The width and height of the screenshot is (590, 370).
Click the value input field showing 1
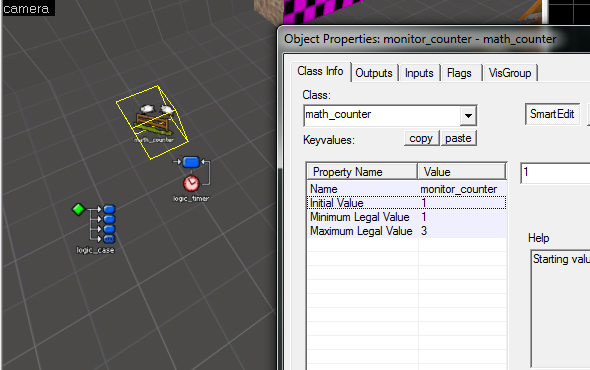(555, 173)
